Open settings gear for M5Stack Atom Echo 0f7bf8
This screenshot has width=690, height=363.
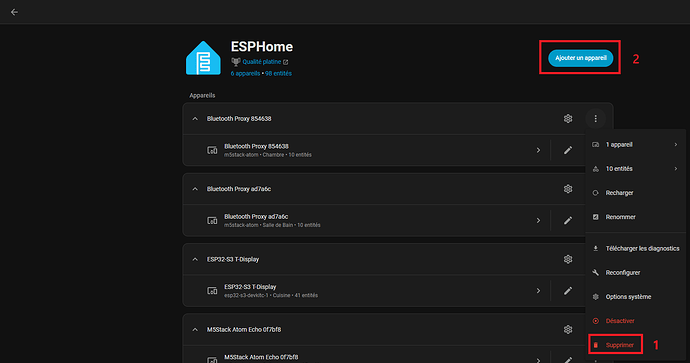[x=568, y=329]
